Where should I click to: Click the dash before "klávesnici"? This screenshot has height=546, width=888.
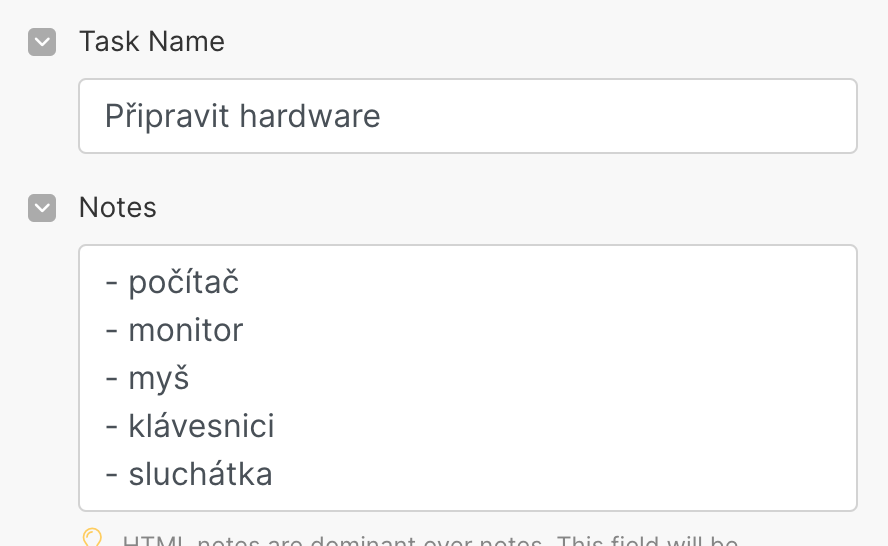point(112,426)
